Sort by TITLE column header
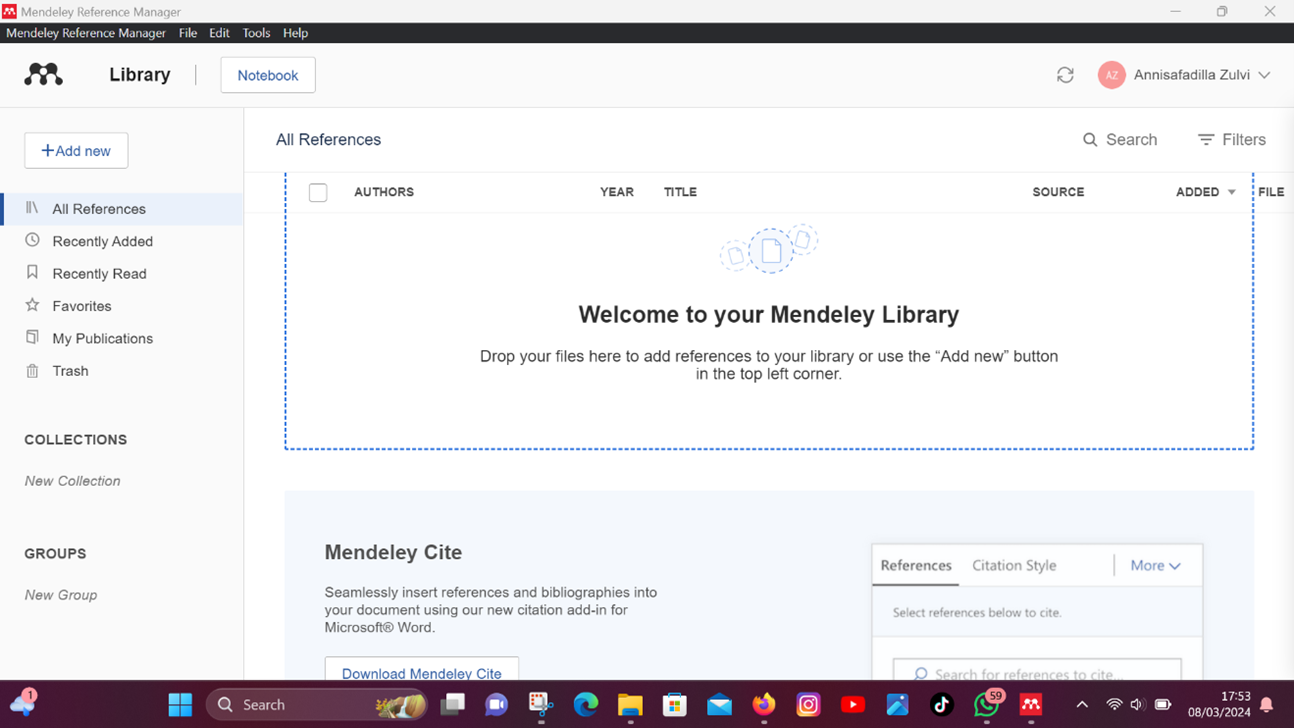Screen dimensions: 1294x728 point(680,192)
